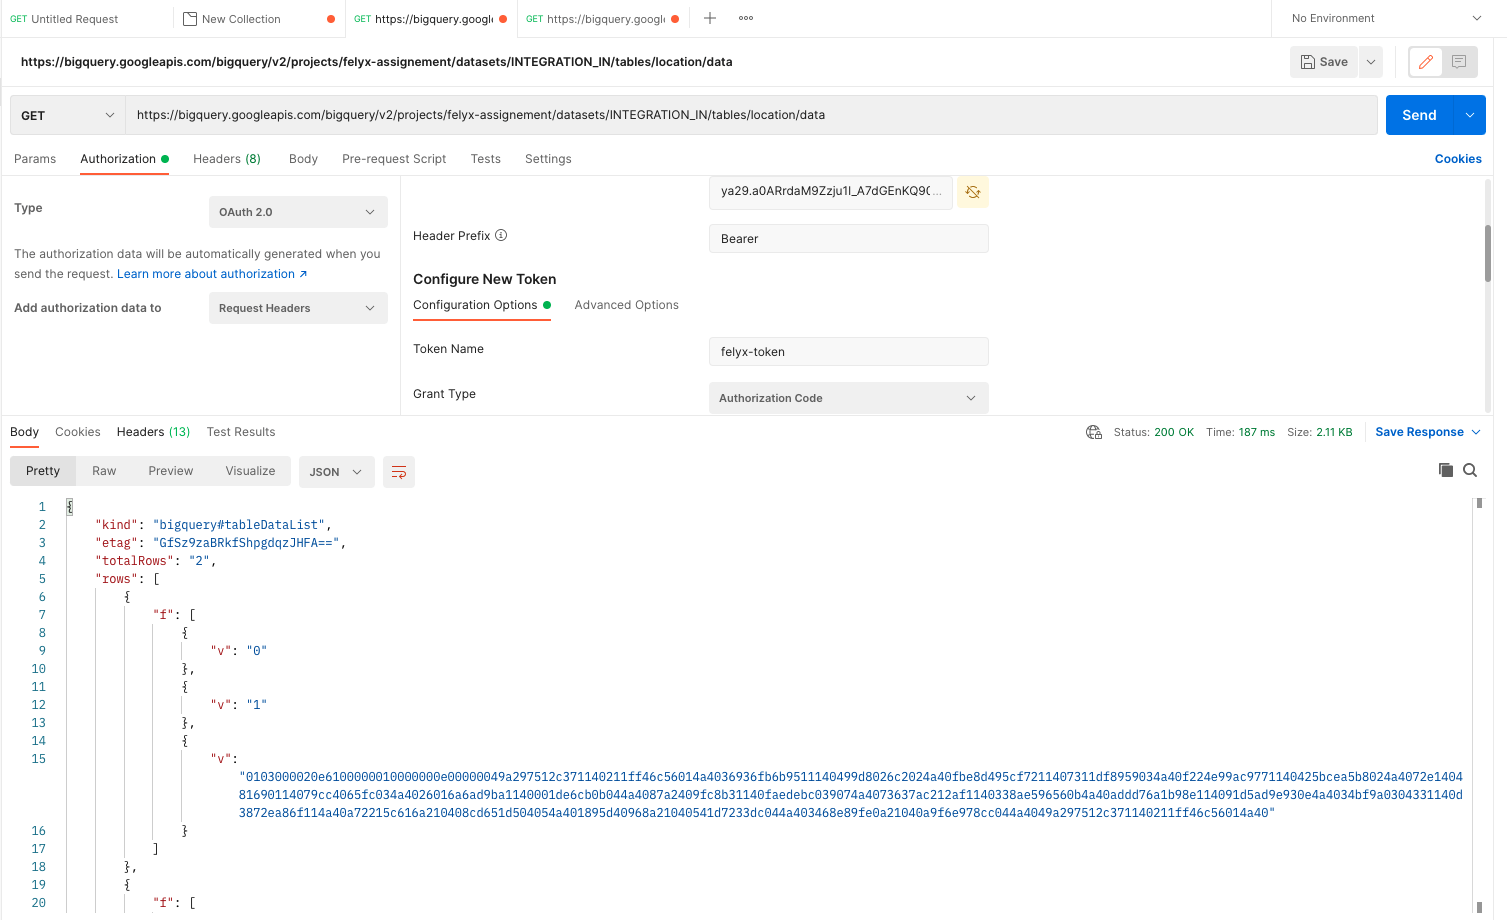Click the orange token sync icon
The height and width of the screenshot is (920, 1507).
(972, 192)
